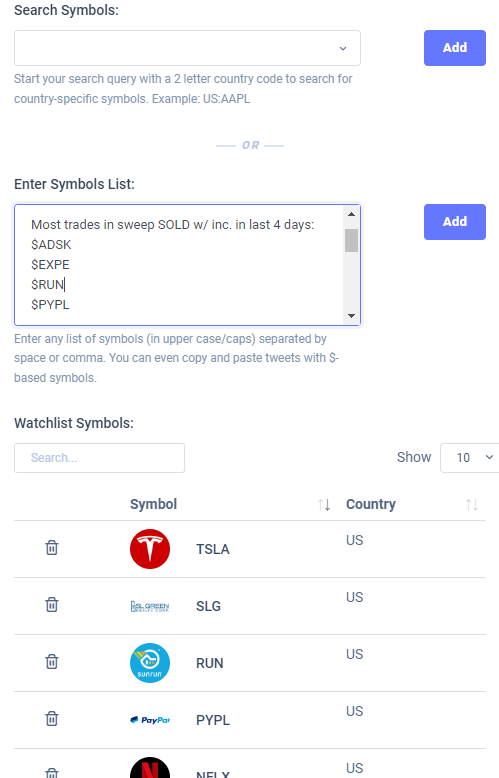Screen dimensions: 499x778
Task: Click the SL Green logo icon
Action: click(x=150, y=606)
